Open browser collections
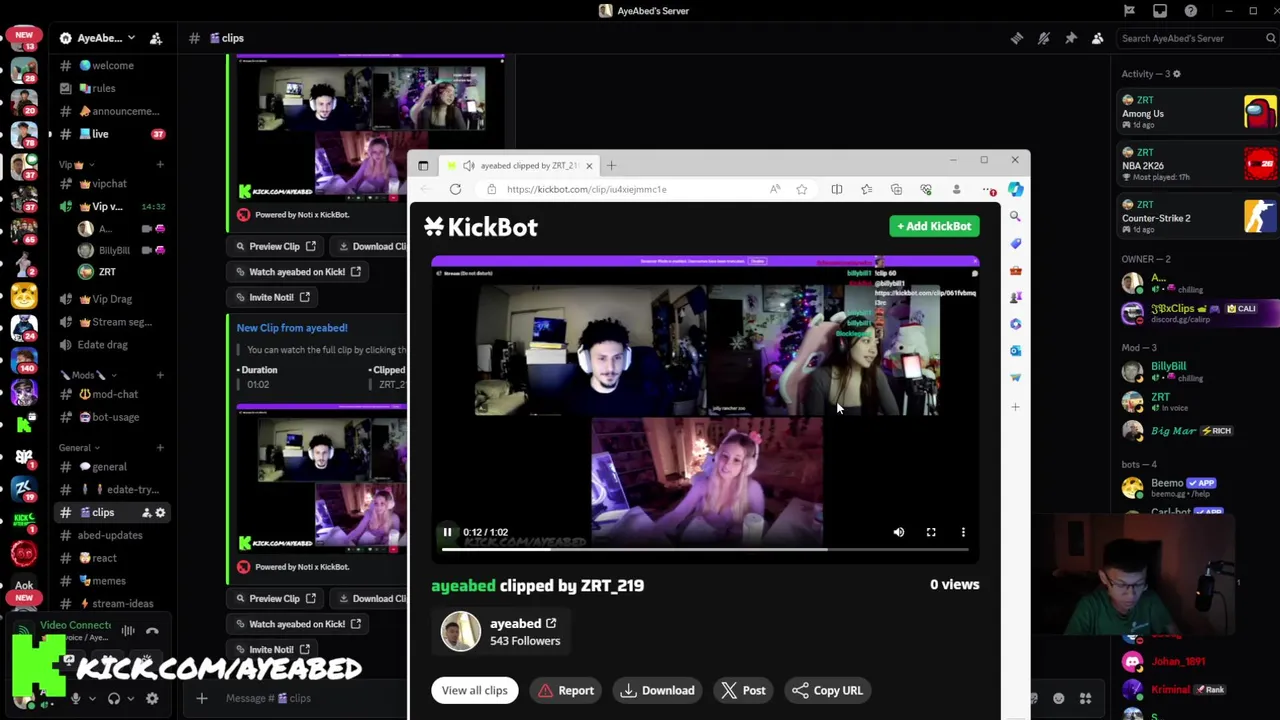This screenshot has height=720, width=1280. [x=897, y=189]
